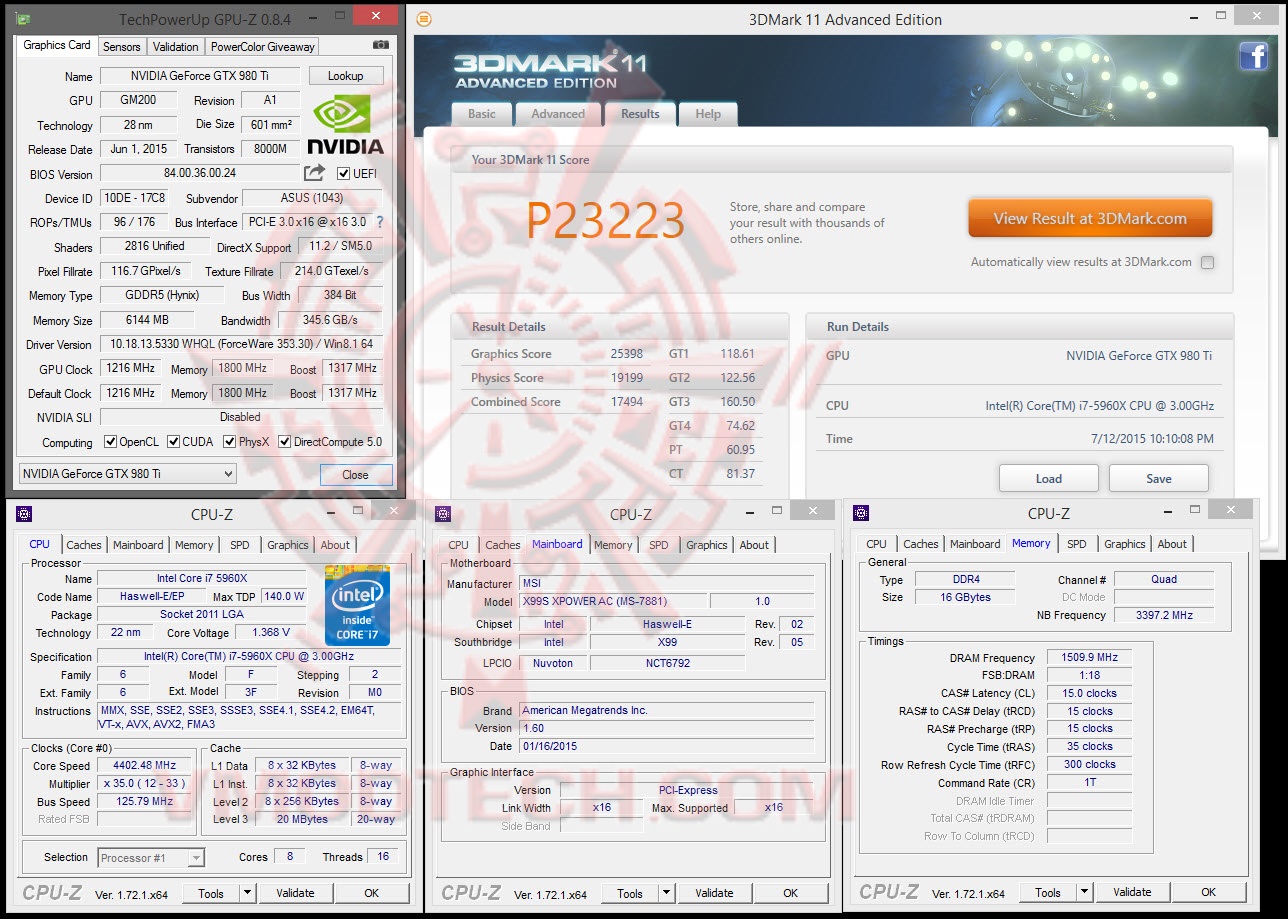The image size is (1288, 919).
Task: Click the CAS# Latency value 15.0 clocks
Action: pos(1089,693)
